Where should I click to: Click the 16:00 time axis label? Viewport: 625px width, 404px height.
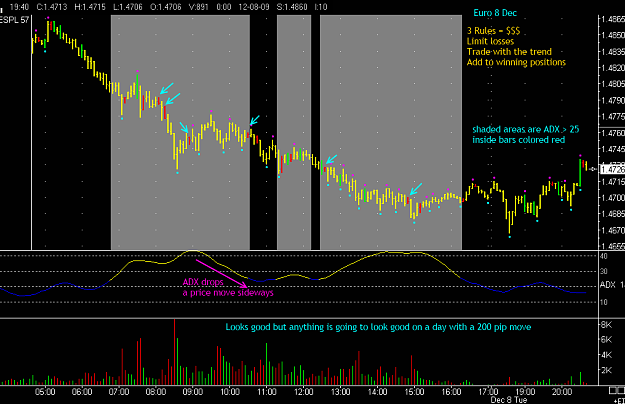click(x=451, y=392)
